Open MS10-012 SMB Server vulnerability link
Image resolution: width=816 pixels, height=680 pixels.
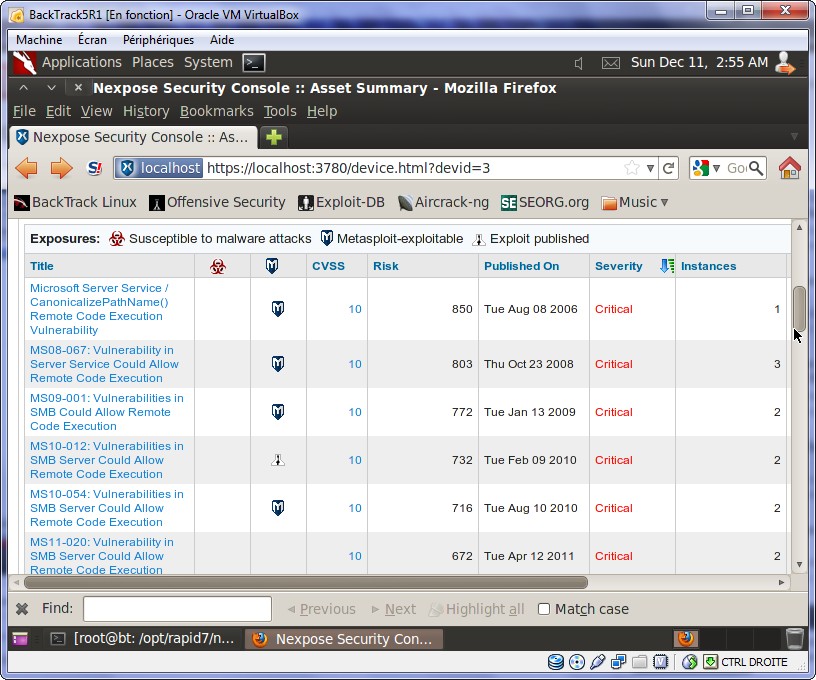(107, 460)
